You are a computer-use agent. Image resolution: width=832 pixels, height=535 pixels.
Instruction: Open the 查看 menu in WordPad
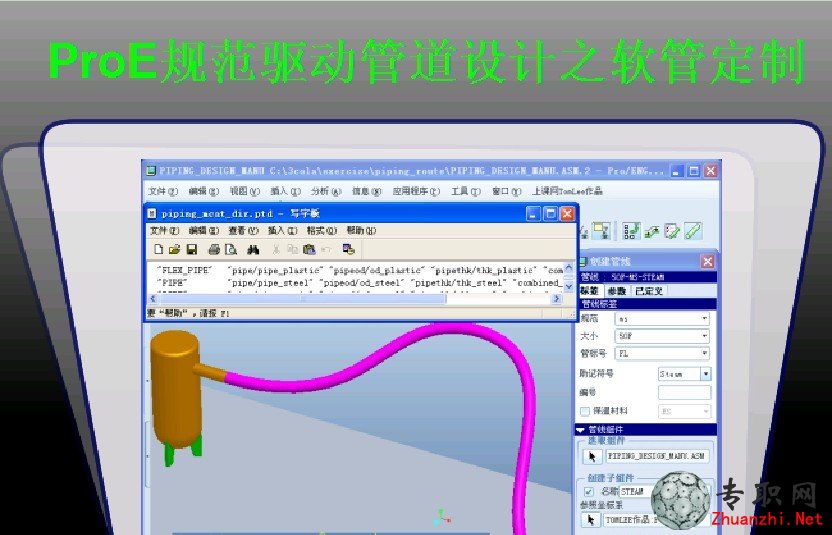[243, 230]
